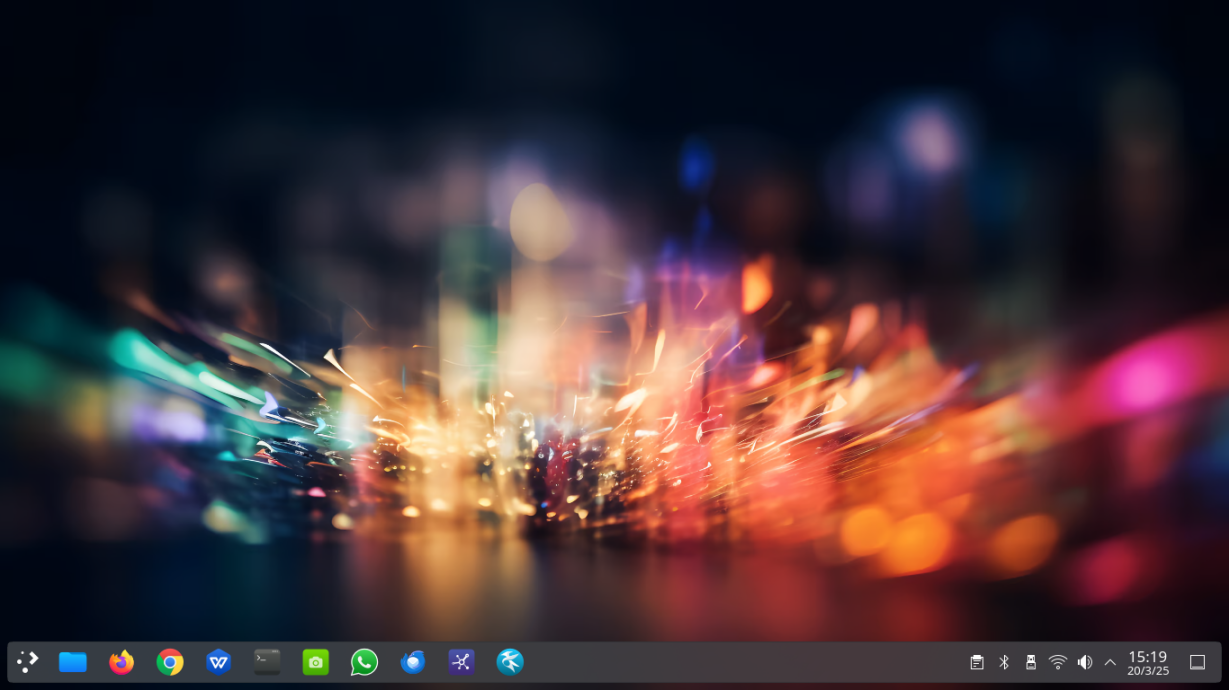Open the terminal emulator

[x=267, y=662]
